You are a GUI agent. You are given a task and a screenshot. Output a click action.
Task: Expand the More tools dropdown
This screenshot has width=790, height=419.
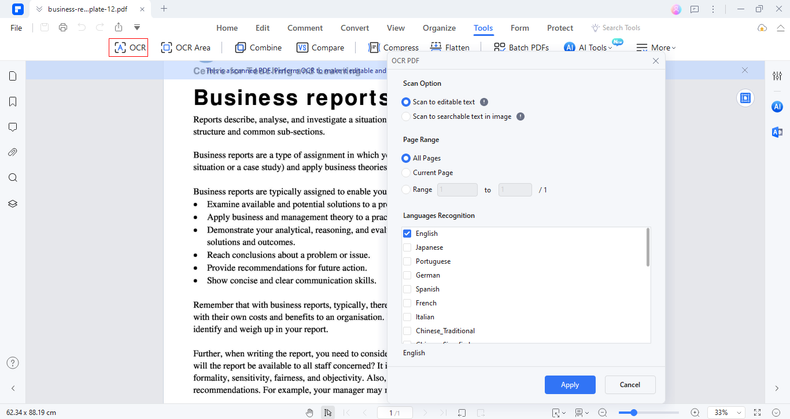656,47
